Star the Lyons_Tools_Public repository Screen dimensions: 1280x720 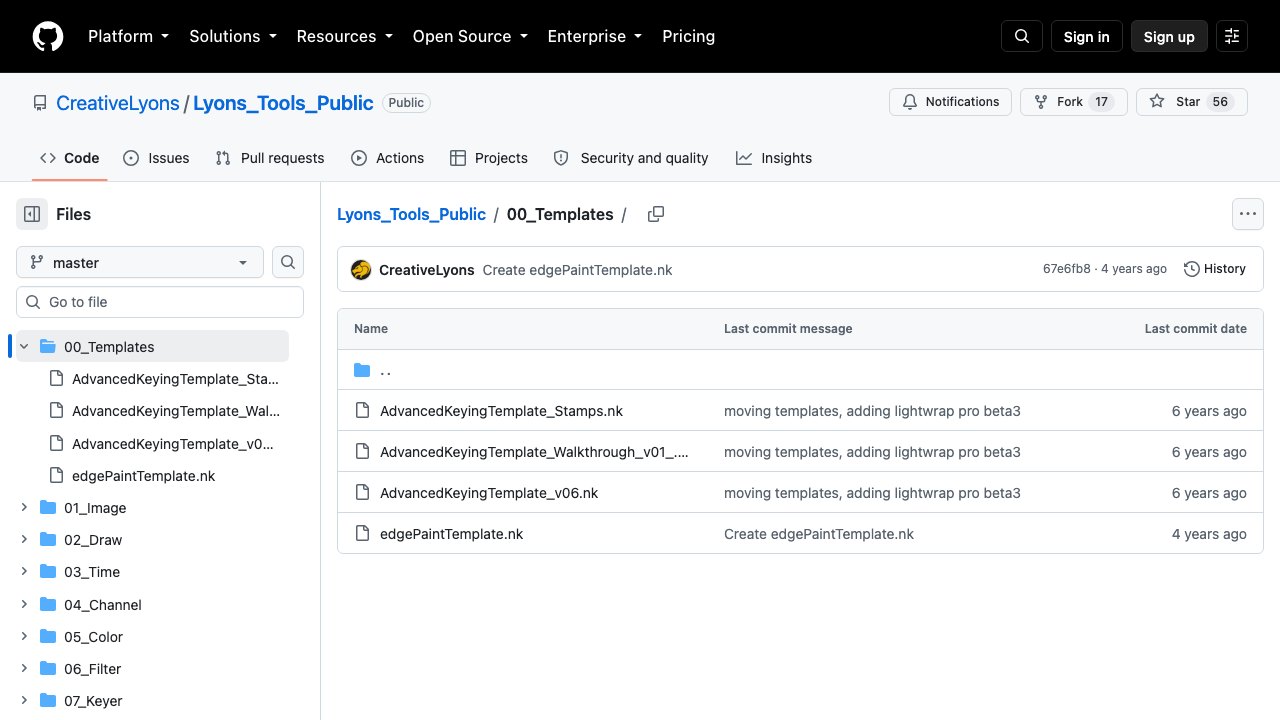pyautogui.click(x=1192, y=102)
